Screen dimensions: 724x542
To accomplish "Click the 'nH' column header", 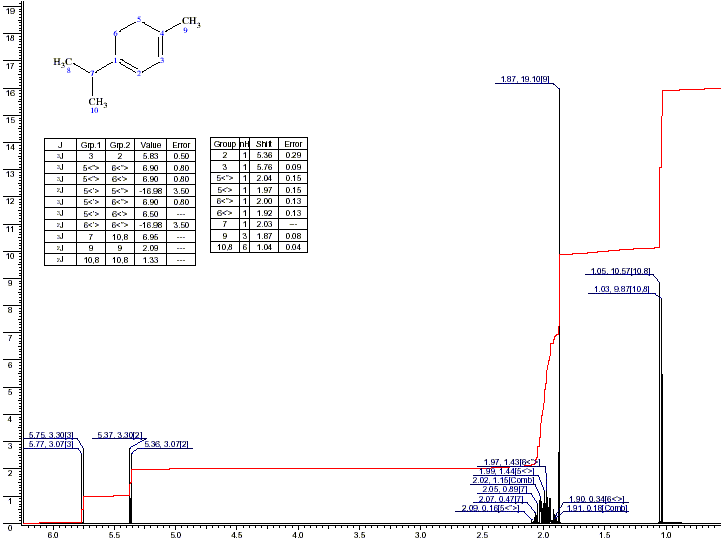I will pyautogui.click(x=244, y=144).
